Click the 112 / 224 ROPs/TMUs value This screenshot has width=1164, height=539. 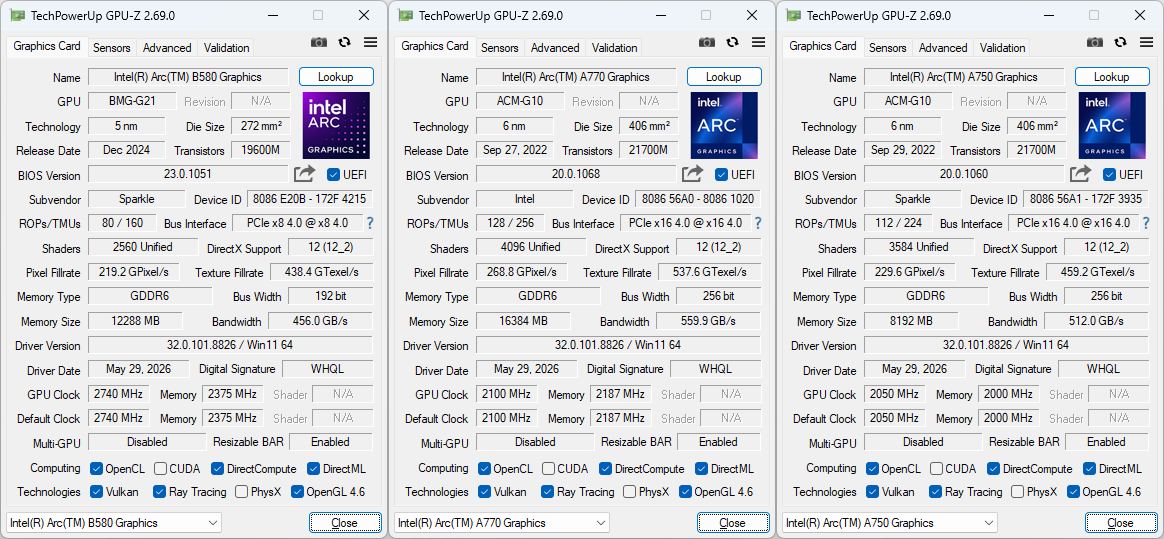point(898,223)
